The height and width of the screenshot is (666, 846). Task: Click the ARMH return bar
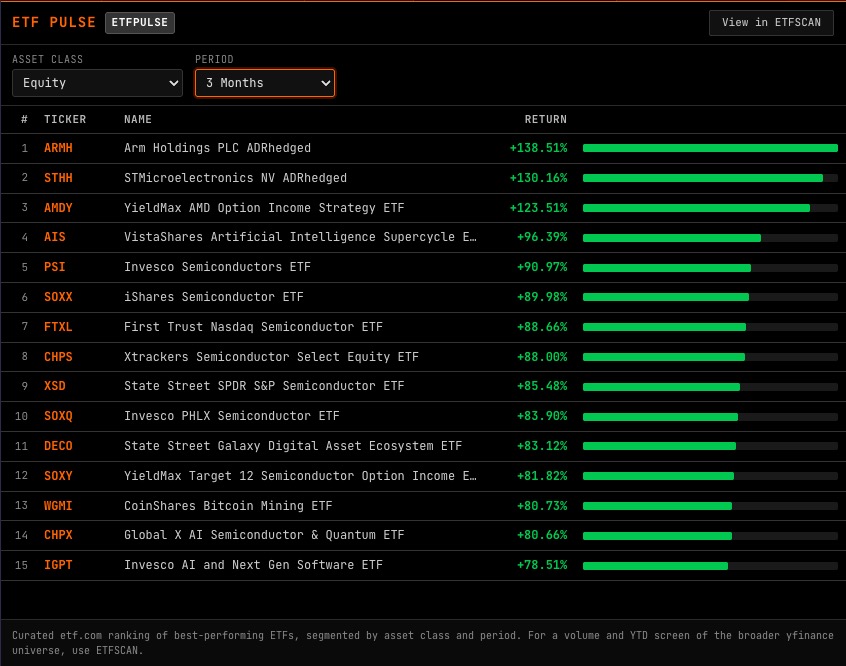coord(710,148)
